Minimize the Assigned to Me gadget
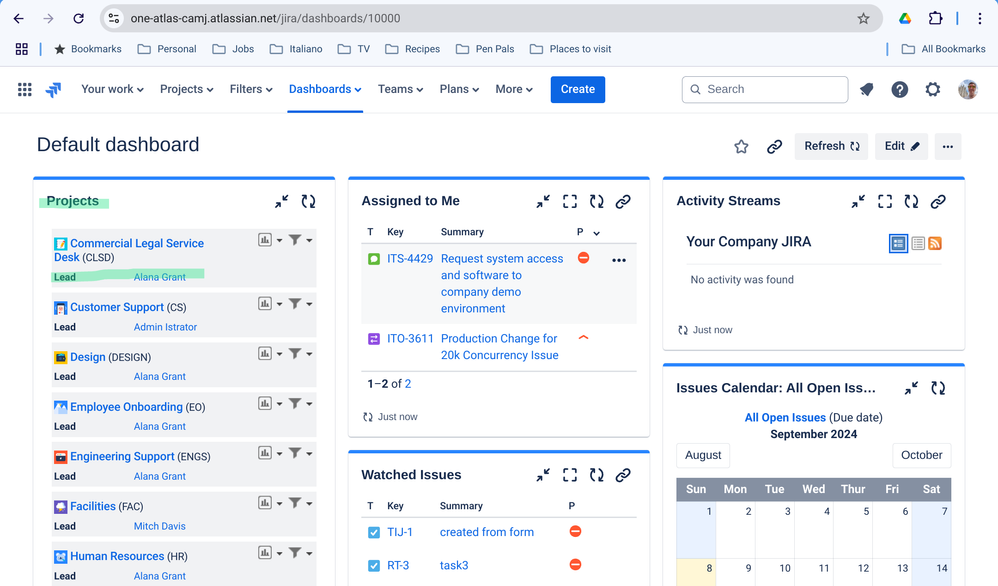 [543, 202]
